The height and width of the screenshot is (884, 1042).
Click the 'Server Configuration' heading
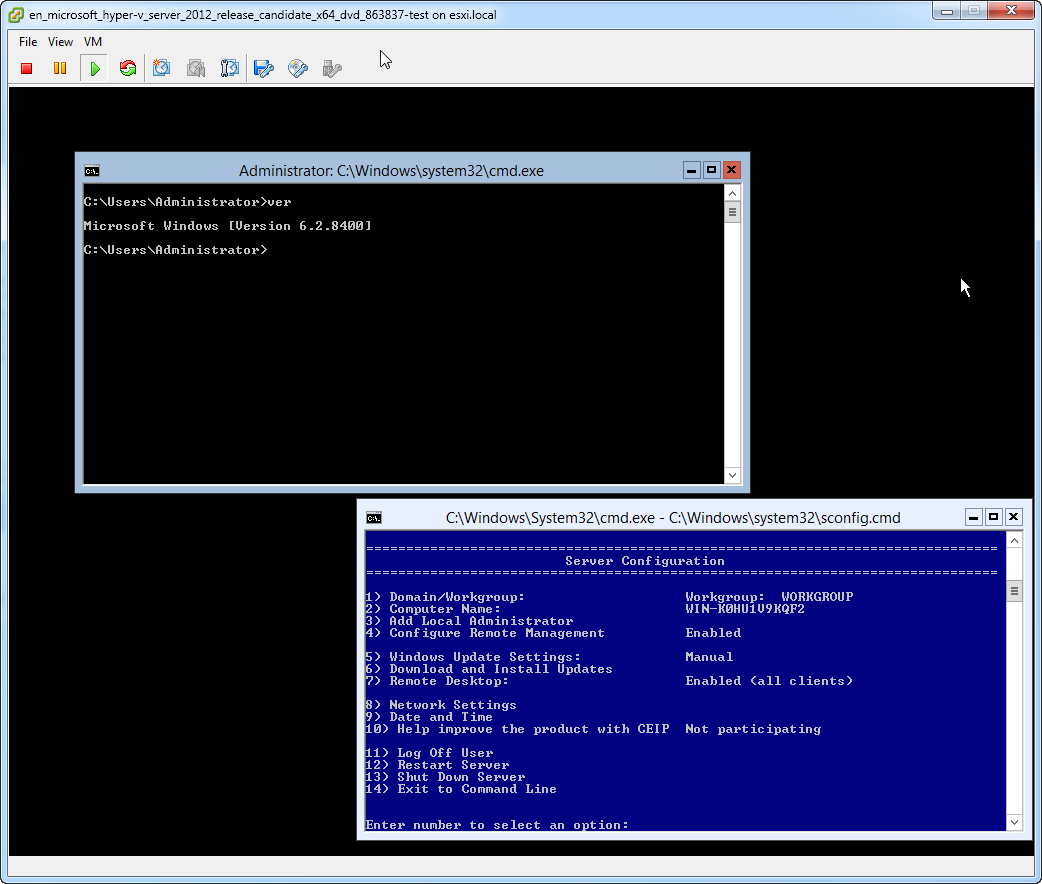pyautogui.click(x=645, y=561)
